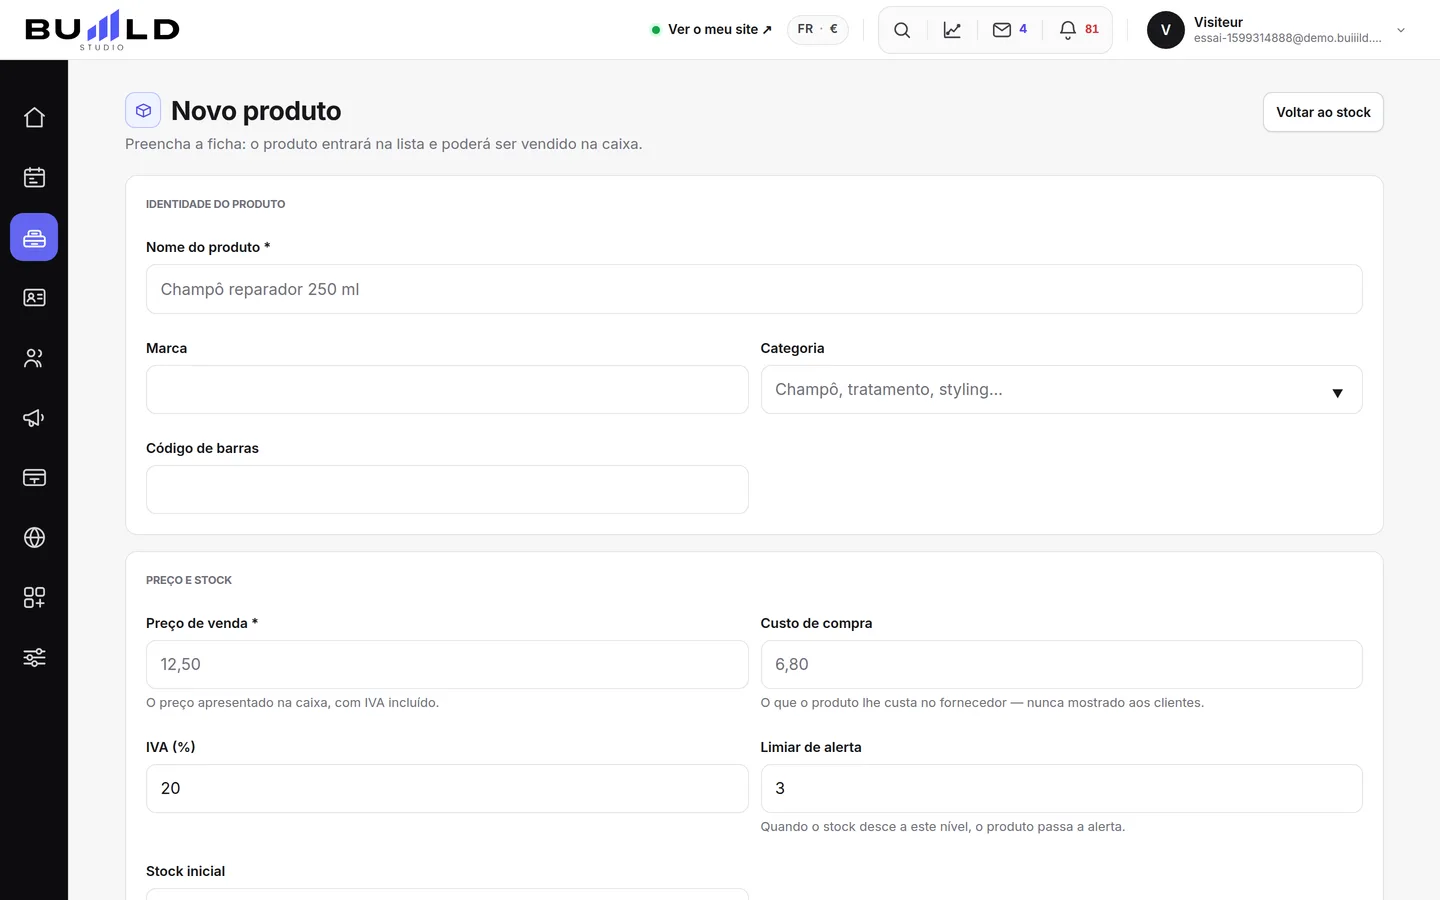Open the messages envelope icon

[x=1002, y=30]
